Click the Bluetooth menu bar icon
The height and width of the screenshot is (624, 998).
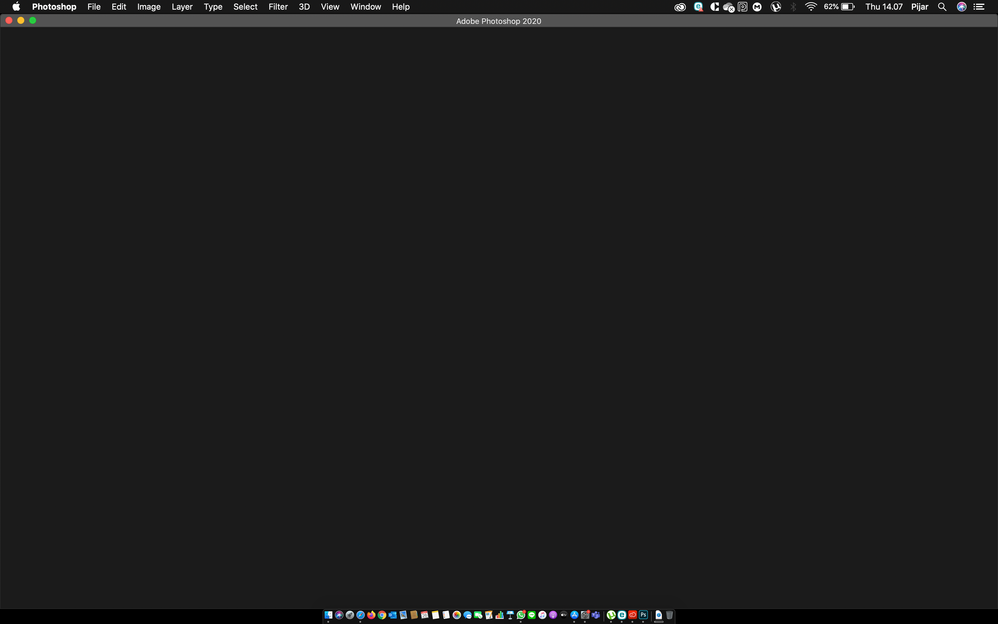(793, 7)
